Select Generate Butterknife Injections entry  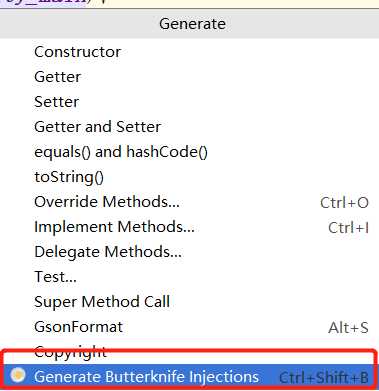point(189,377)
